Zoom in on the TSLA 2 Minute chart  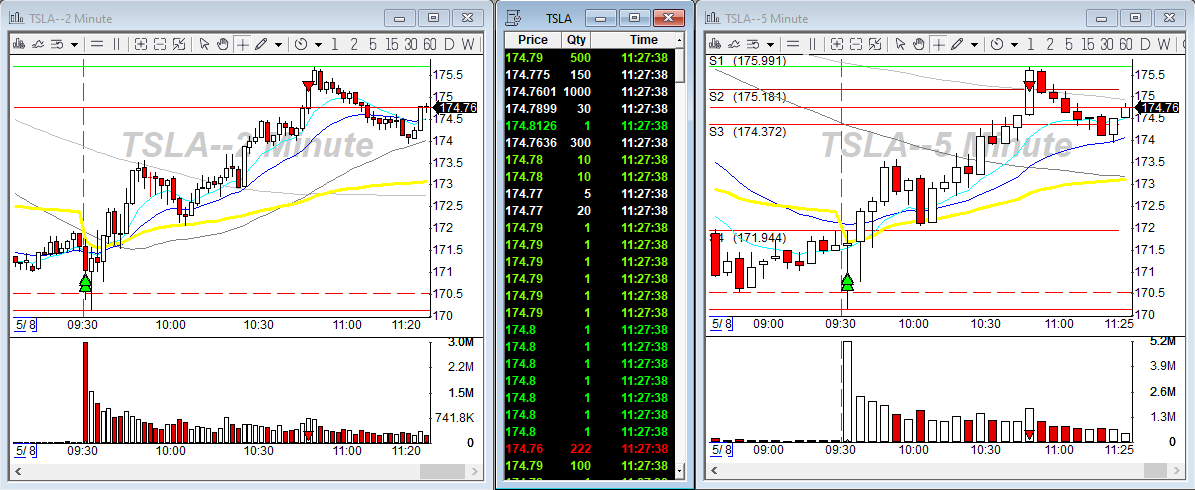click(x=140, y=44)
